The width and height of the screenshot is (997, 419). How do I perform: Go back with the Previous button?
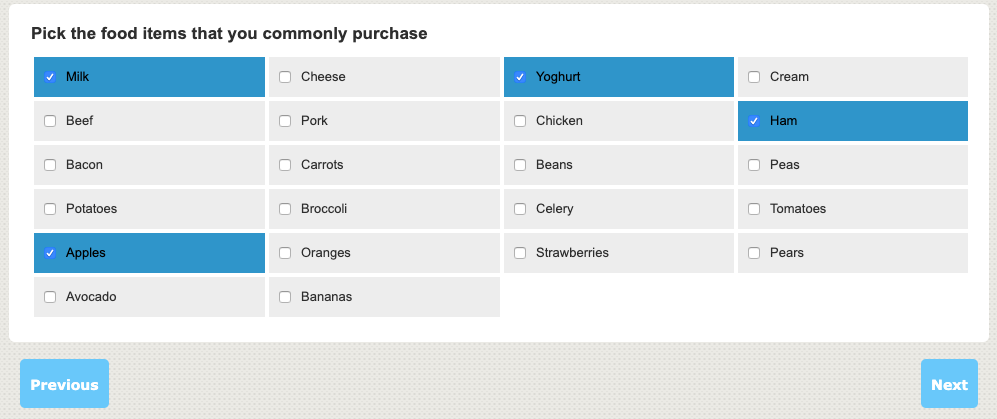point(64,384)
